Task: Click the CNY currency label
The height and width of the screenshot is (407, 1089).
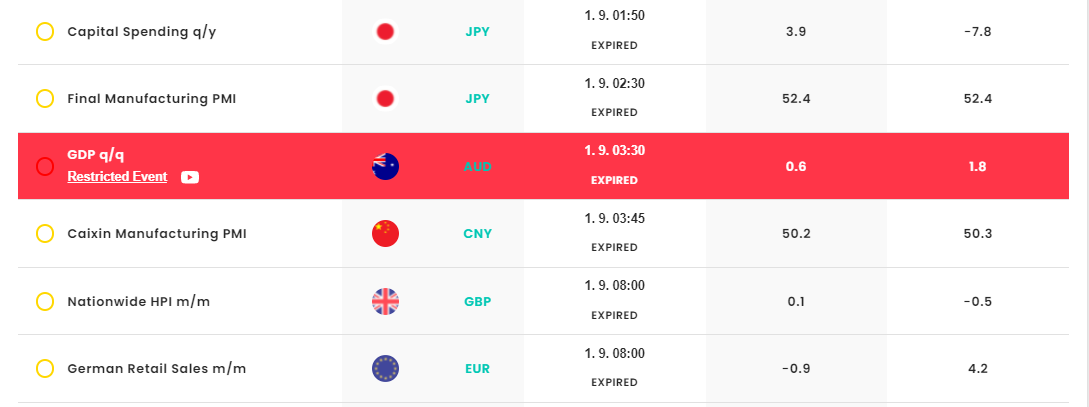Action: (478, 234)
